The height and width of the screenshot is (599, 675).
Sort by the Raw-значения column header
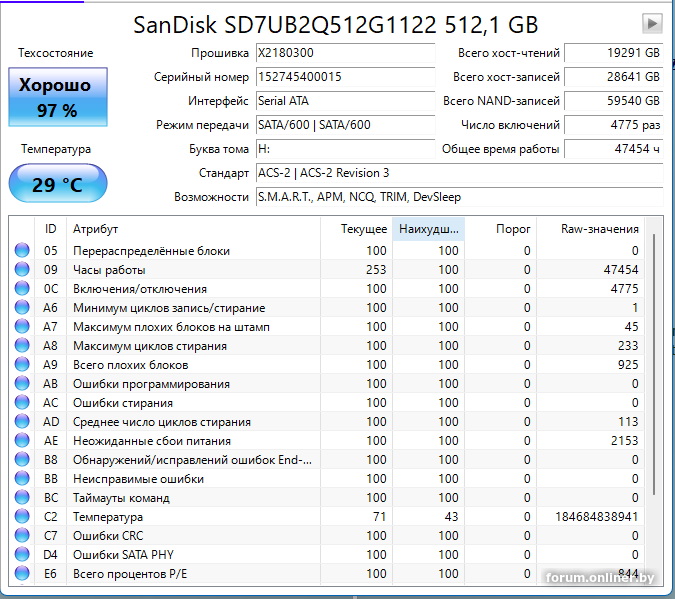coord(590,229)
